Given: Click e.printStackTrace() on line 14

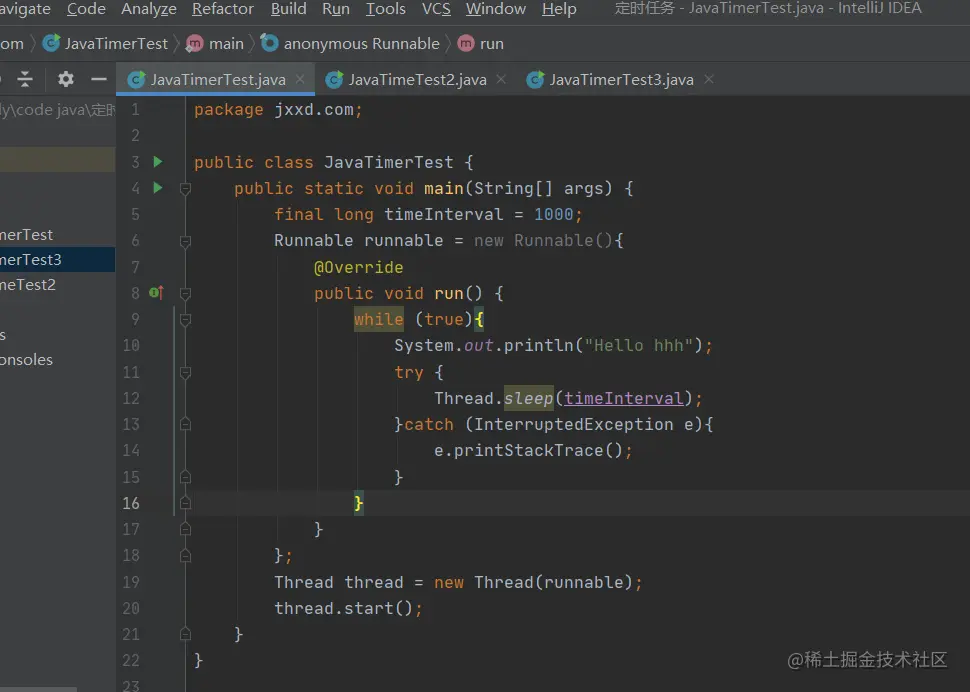Looking at the screenshot, I should [533, 450].
